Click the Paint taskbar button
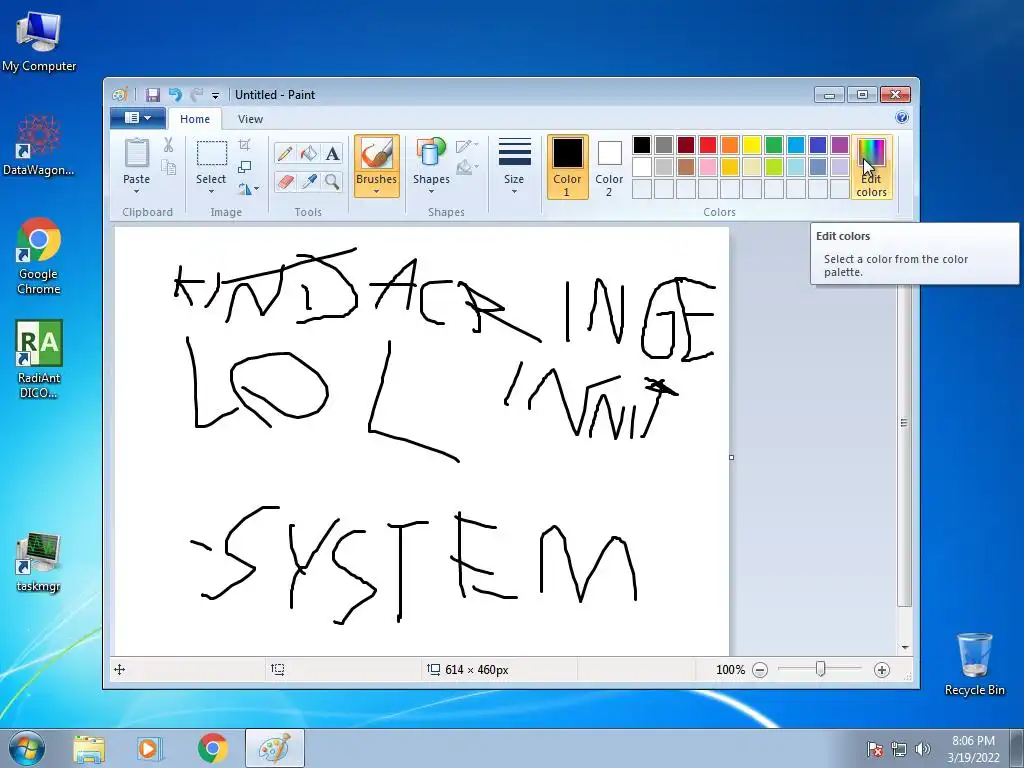 pos(274,748)
